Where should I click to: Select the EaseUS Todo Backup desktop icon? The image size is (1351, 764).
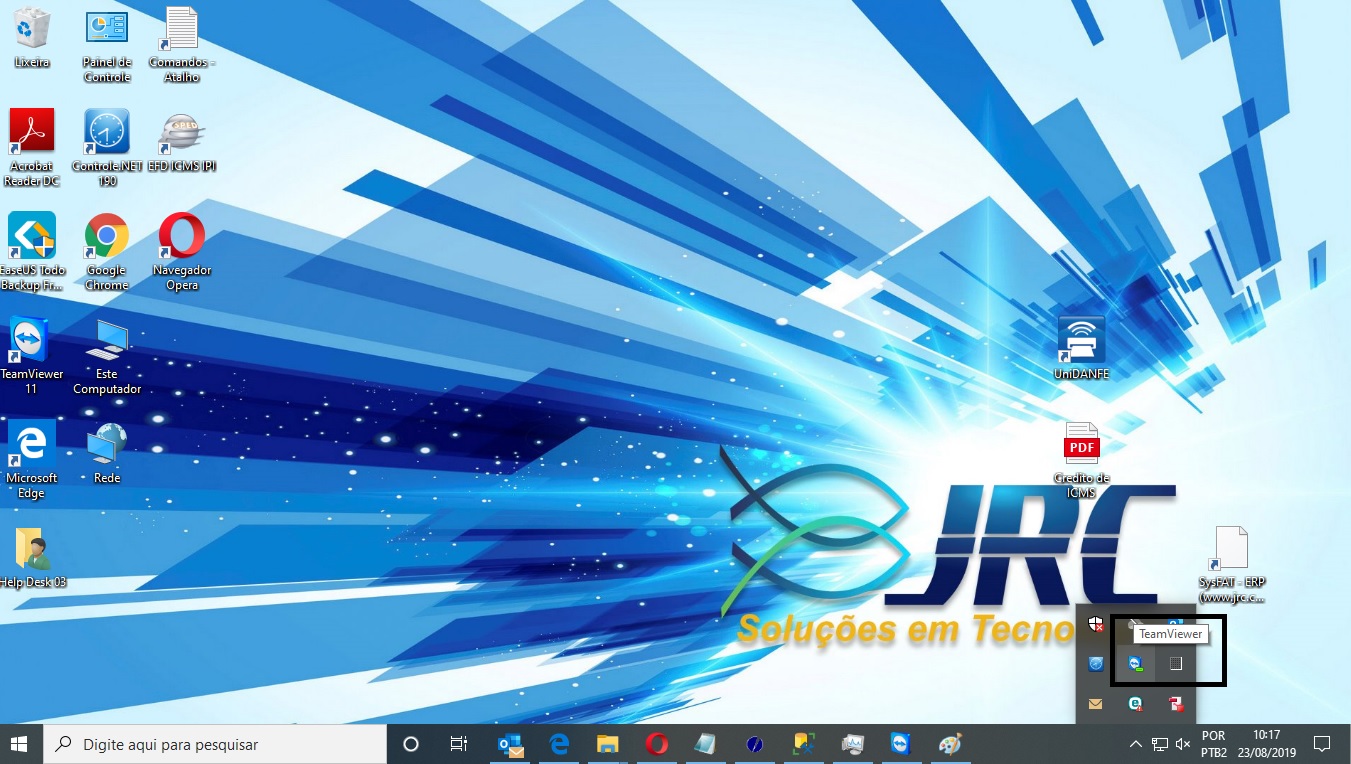click(32, 252)
